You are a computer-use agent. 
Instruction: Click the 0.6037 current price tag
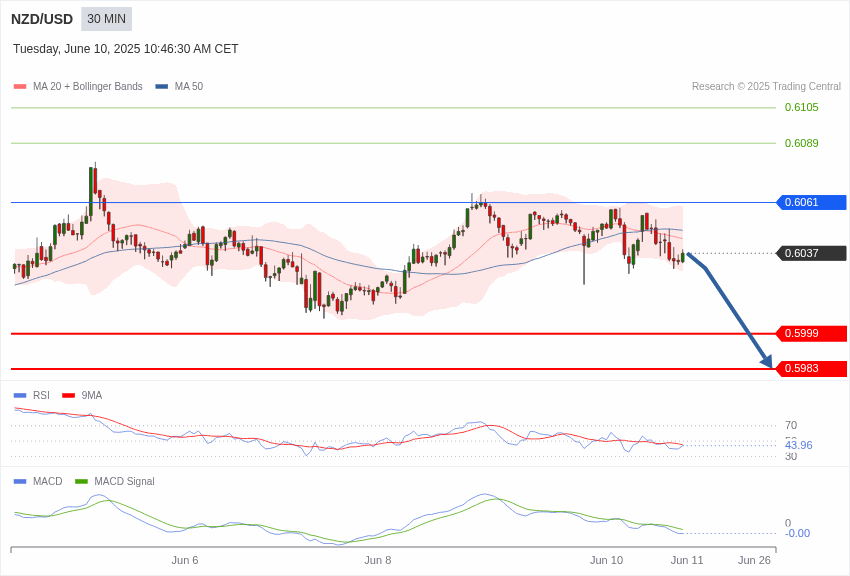[812, 253]
